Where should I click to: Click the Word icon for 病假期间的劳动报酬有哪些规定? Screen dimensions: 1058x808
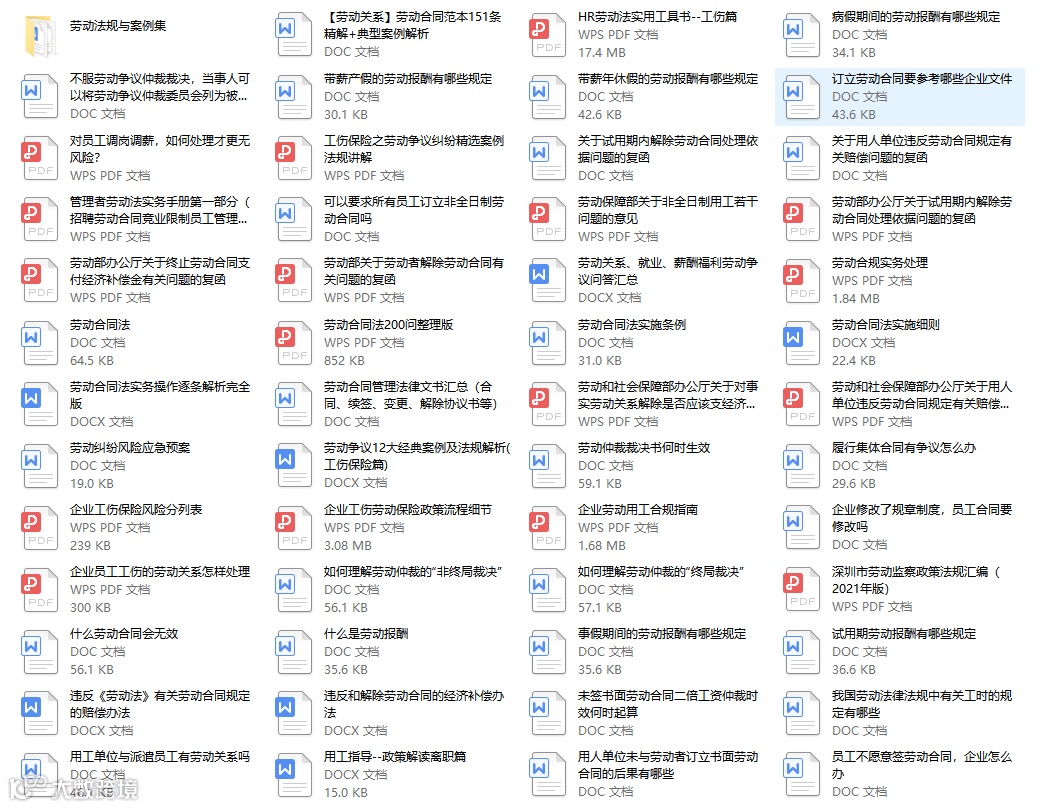pos(802,35)
